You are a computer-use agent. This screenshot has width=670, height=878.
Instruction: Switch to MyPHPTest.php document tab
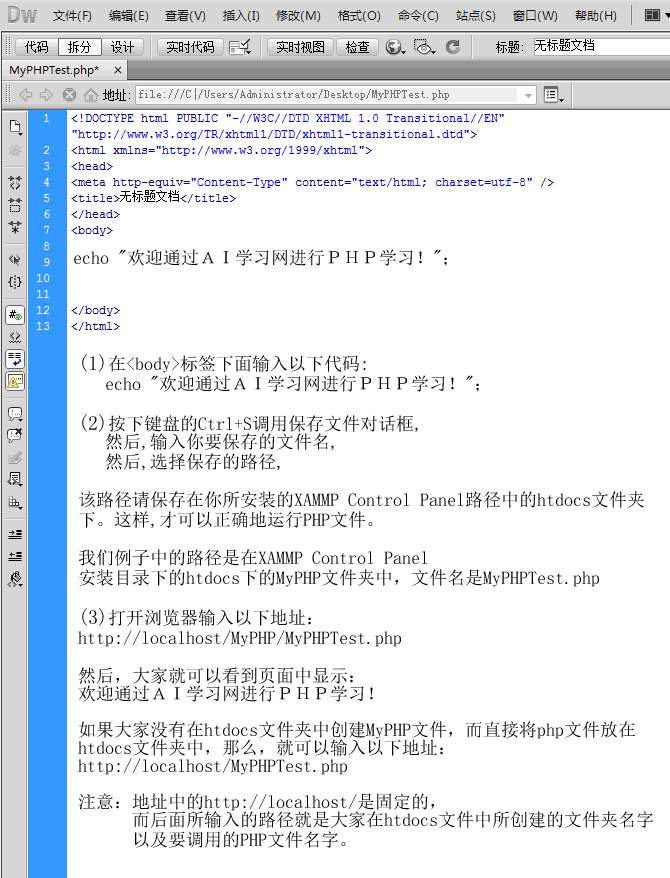(x=54, y=70)
